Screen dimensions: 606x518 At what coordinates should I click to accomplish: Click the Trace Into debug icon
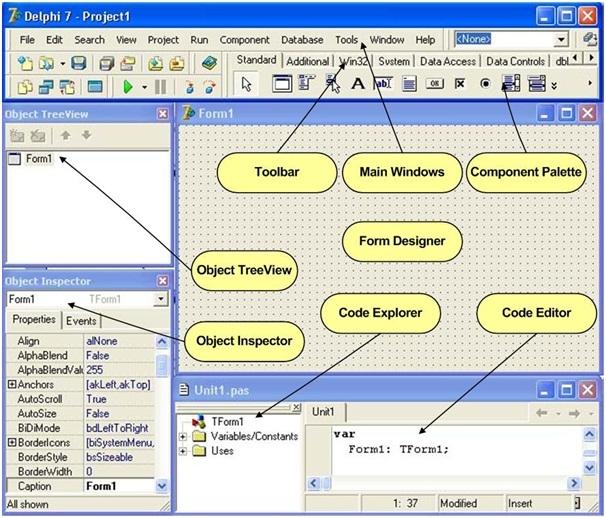tap(189, 87)
